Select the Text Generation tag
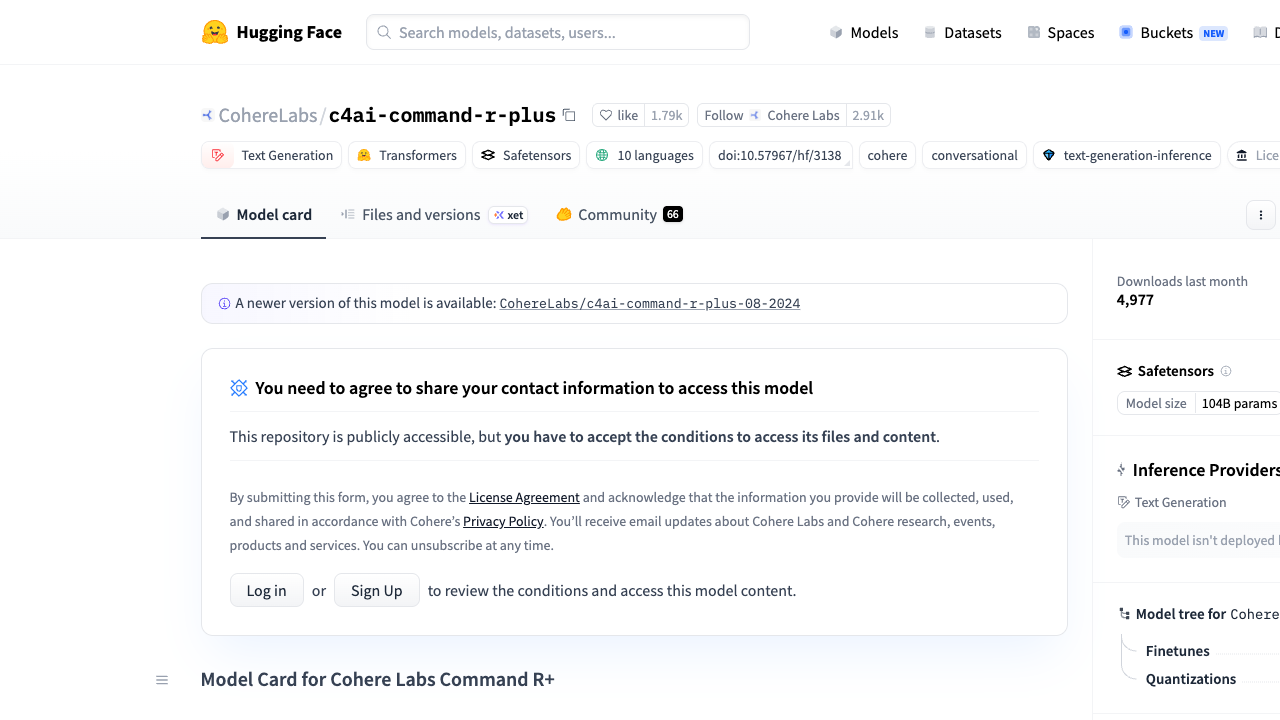The image size is (1280, 720). tap(272, 155)
